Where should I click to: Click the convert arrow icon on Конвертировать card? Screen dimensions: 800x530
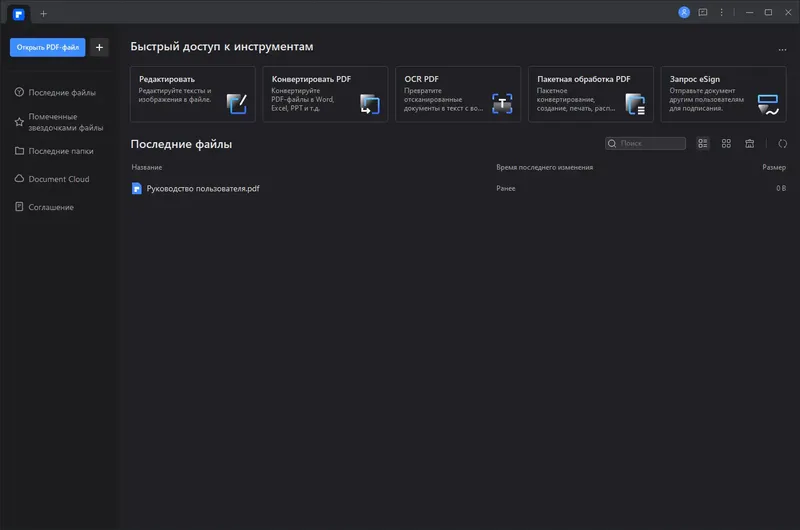click(369, 104)
